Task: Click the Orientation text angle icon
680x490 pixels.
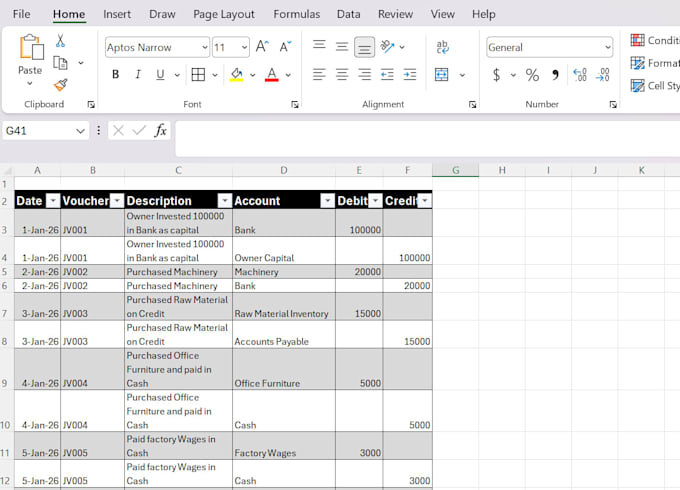Action: (387, 46)
